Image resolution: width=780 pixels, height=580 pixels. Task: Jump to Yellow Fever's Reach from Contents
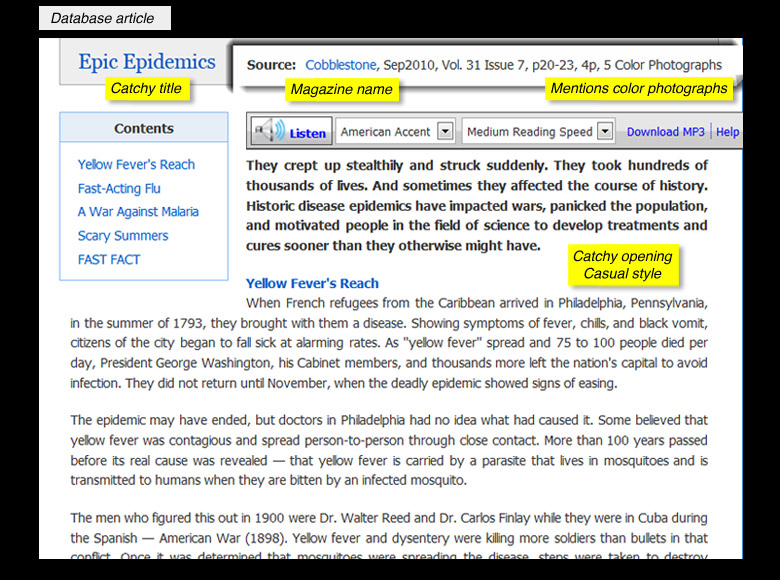pyautogui.click(x=136, y=165)
